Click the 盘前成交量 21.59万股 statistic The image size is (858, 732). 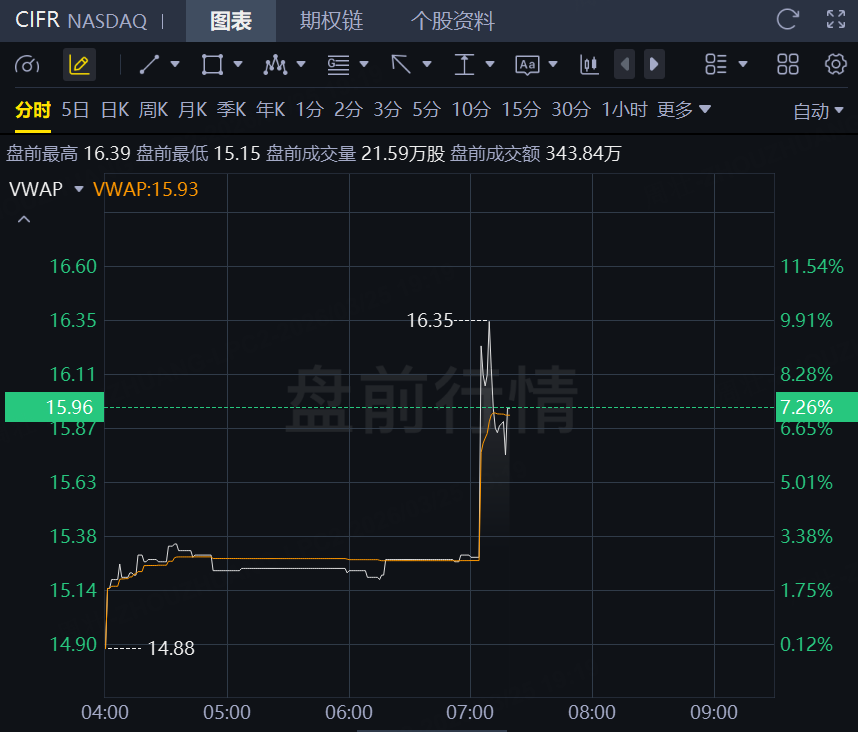355,154
